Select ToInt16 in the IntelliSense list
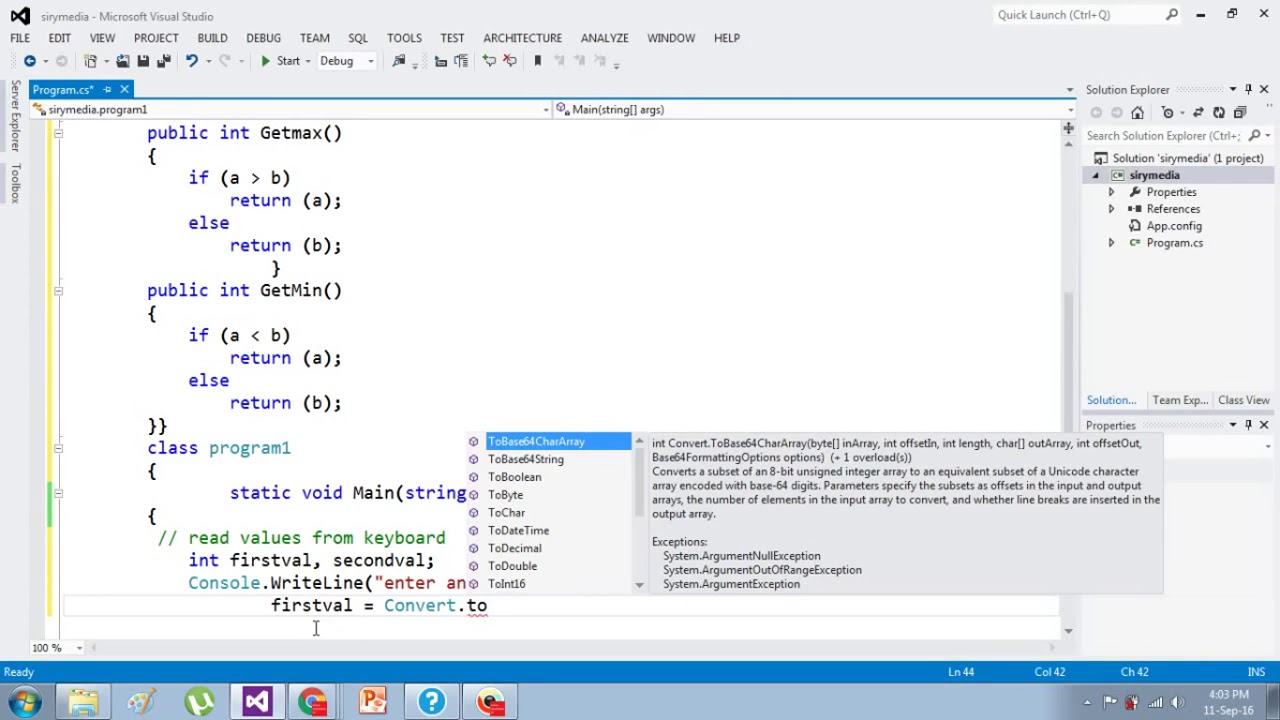1280x720 pixels. point(506,584)
